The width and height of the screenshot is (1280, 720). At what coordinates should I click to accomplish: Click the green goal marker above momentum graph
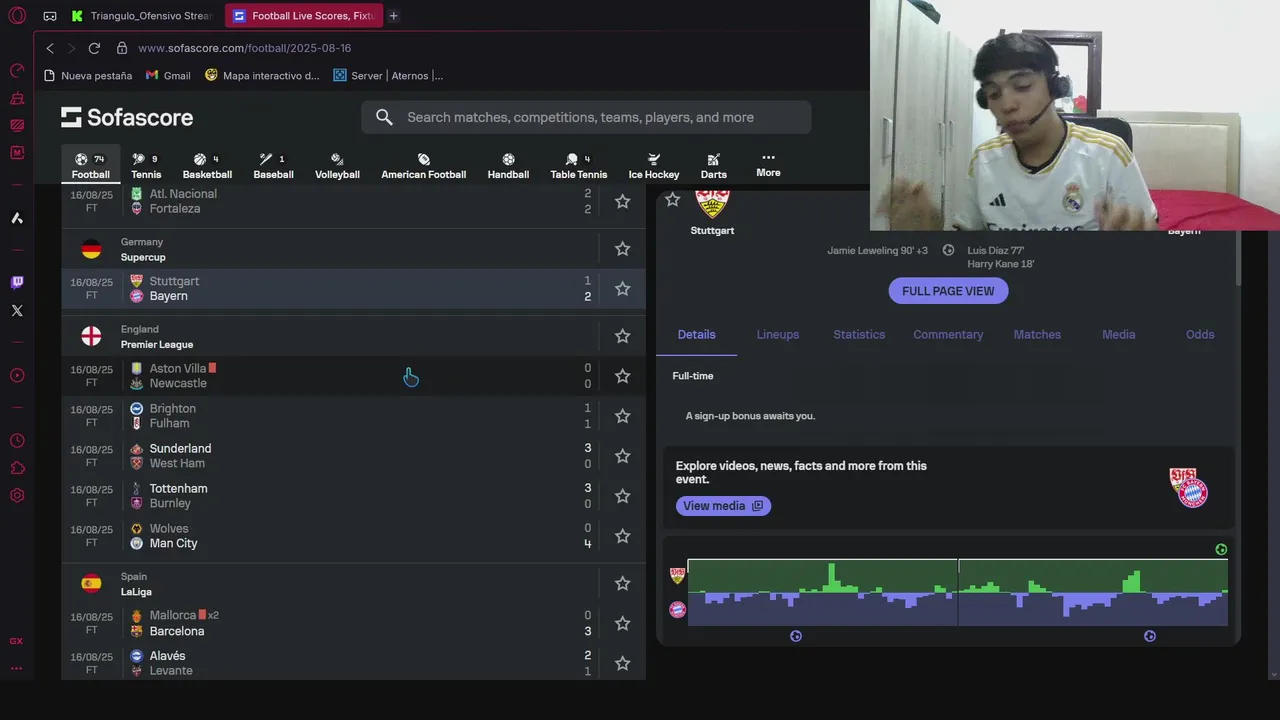[1221, 549]
